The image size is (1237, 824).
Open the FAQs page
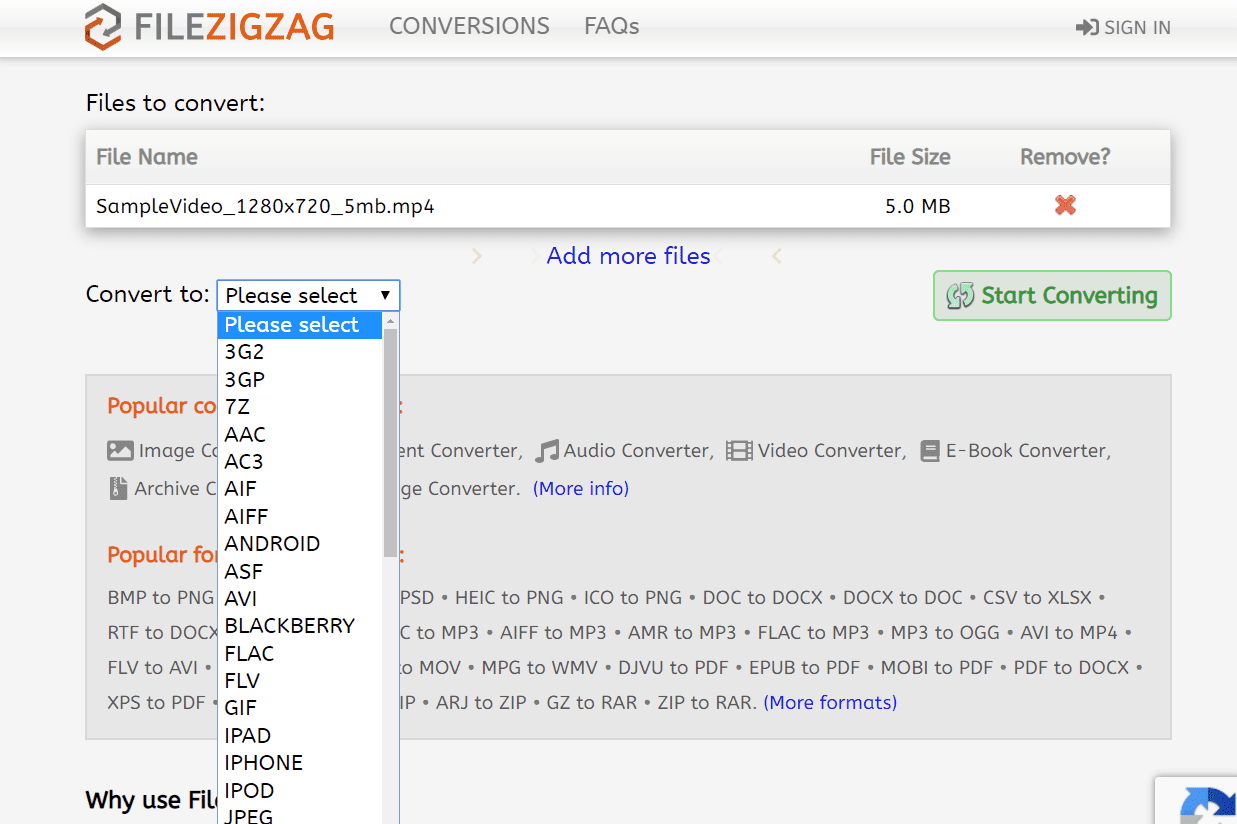612,26
